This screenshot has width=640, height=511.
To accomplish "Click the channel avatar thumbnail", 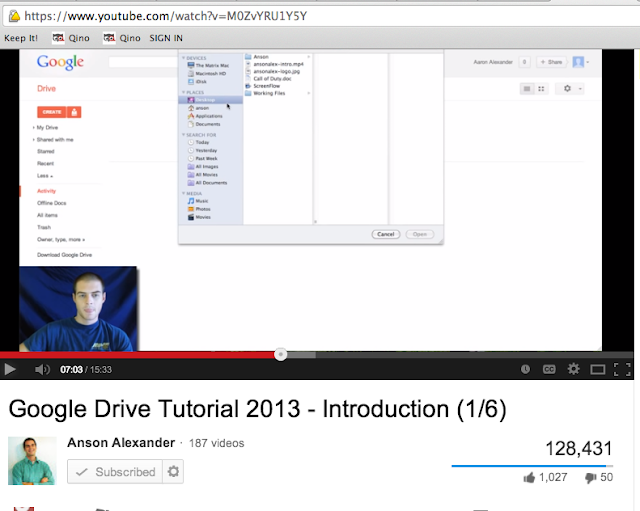I will 32,461.
